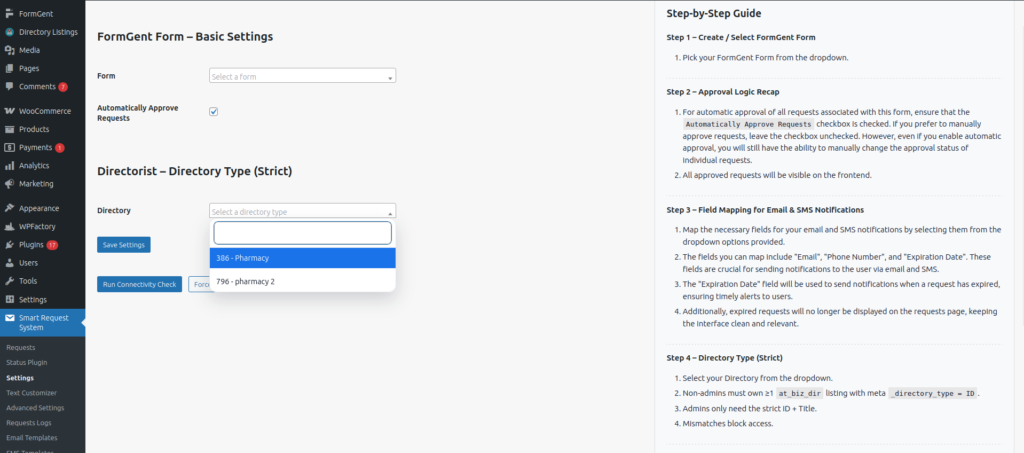Open the Plugins plug icon

[9, 244]
